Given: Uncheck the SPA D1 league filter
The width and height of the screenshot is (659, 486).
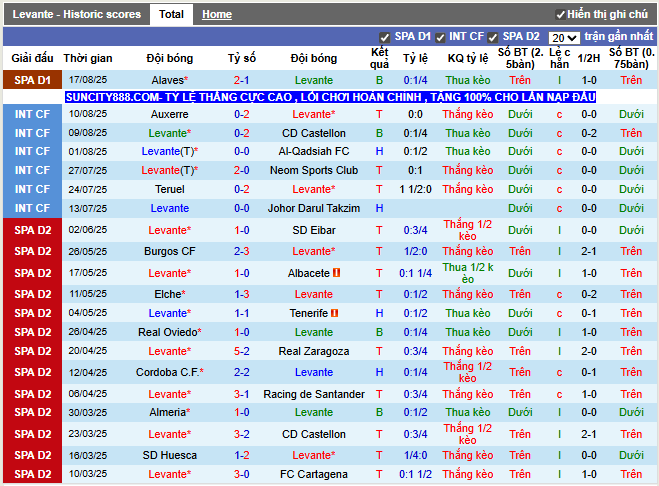Looking at the screenshot, I should 384,37.
